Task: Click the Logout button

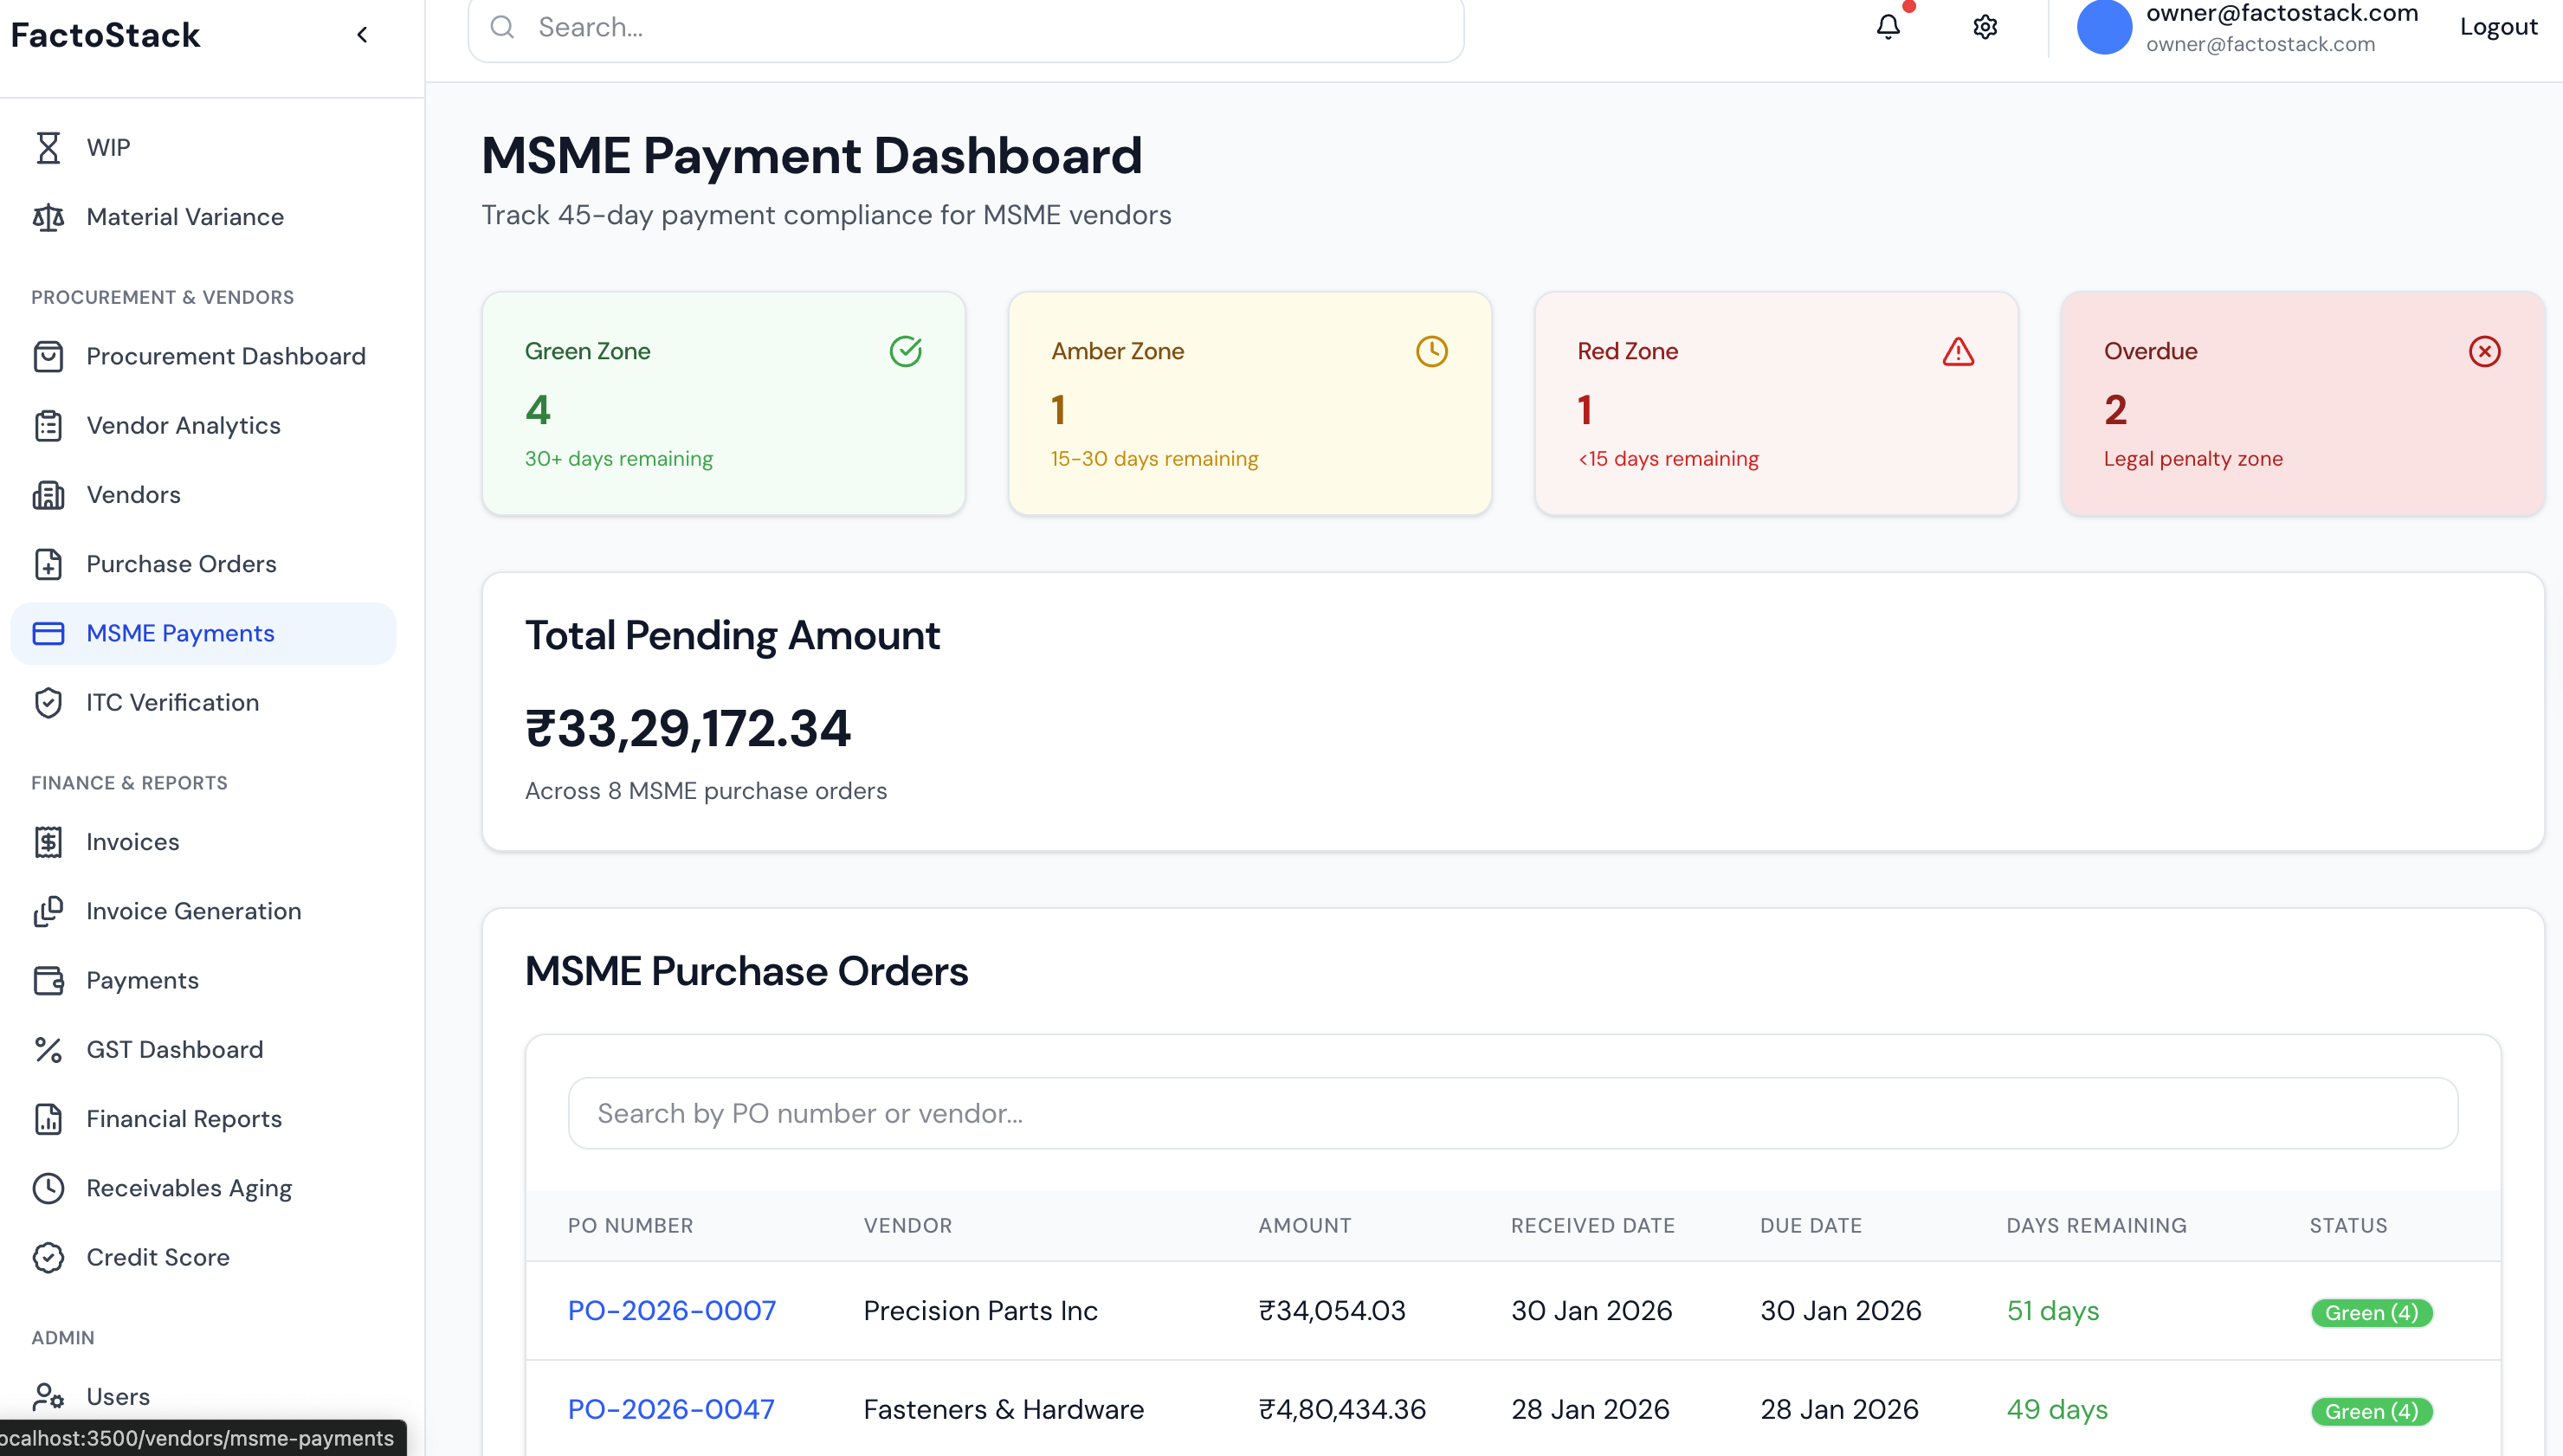Action: pyautogui.click(x=2498, y=27)
